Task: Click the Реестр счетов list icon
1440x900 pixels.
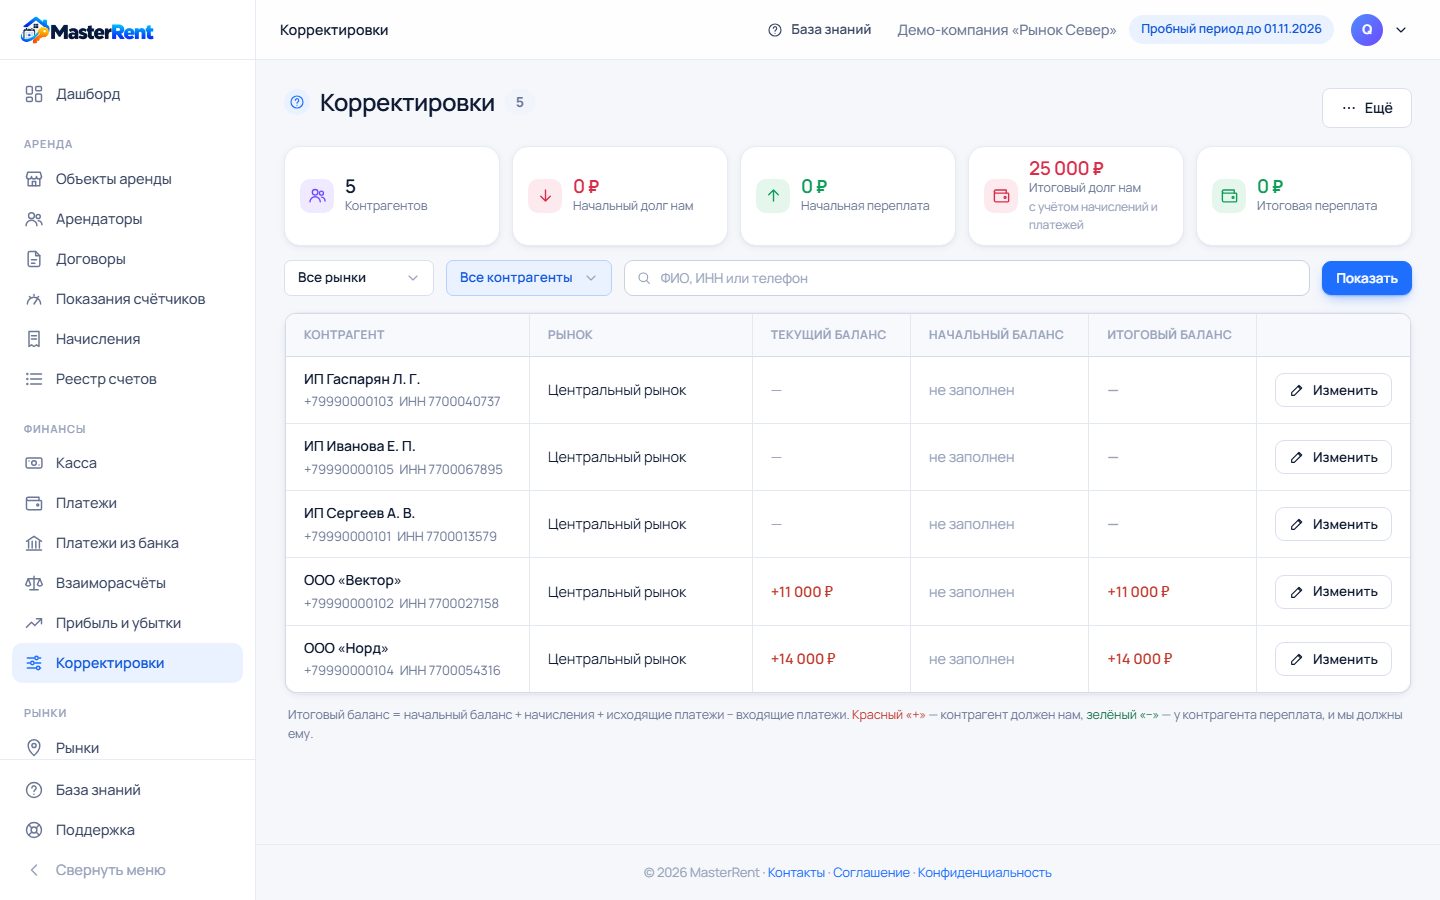Action: tap(34, 379)
